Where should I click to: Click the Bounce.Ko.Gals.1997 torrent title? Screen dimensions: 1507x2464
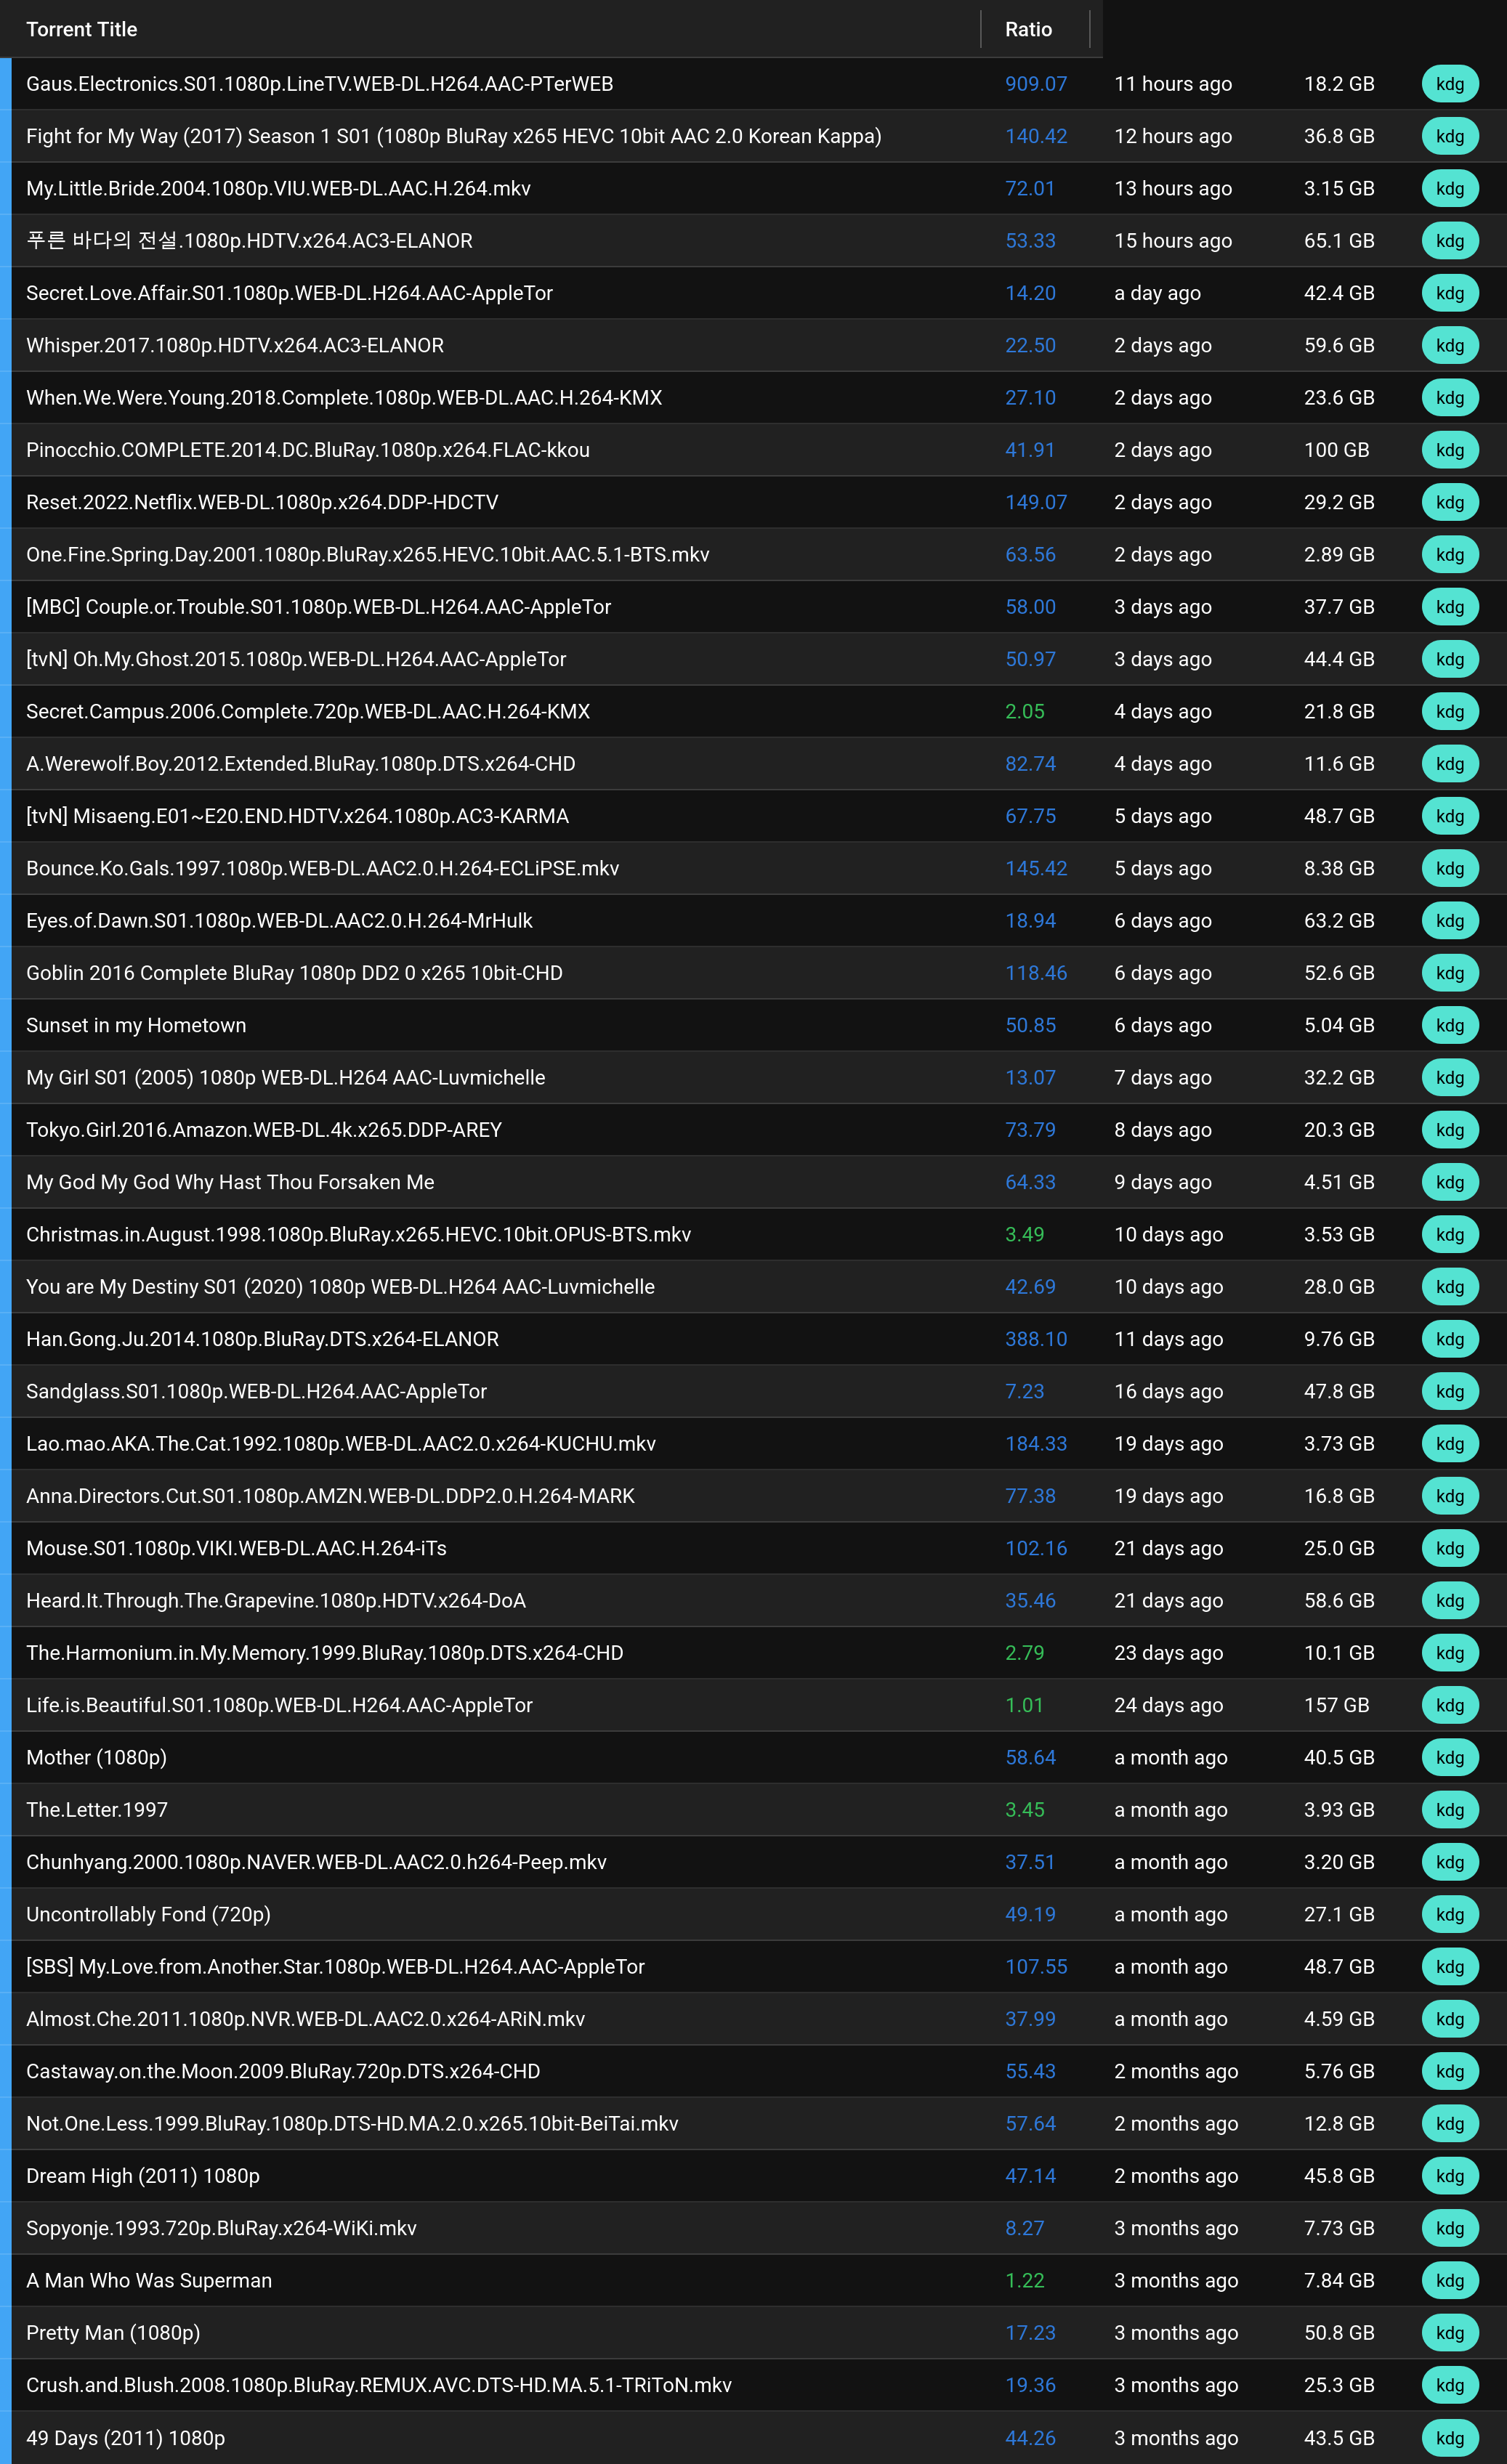coord(322,868)
